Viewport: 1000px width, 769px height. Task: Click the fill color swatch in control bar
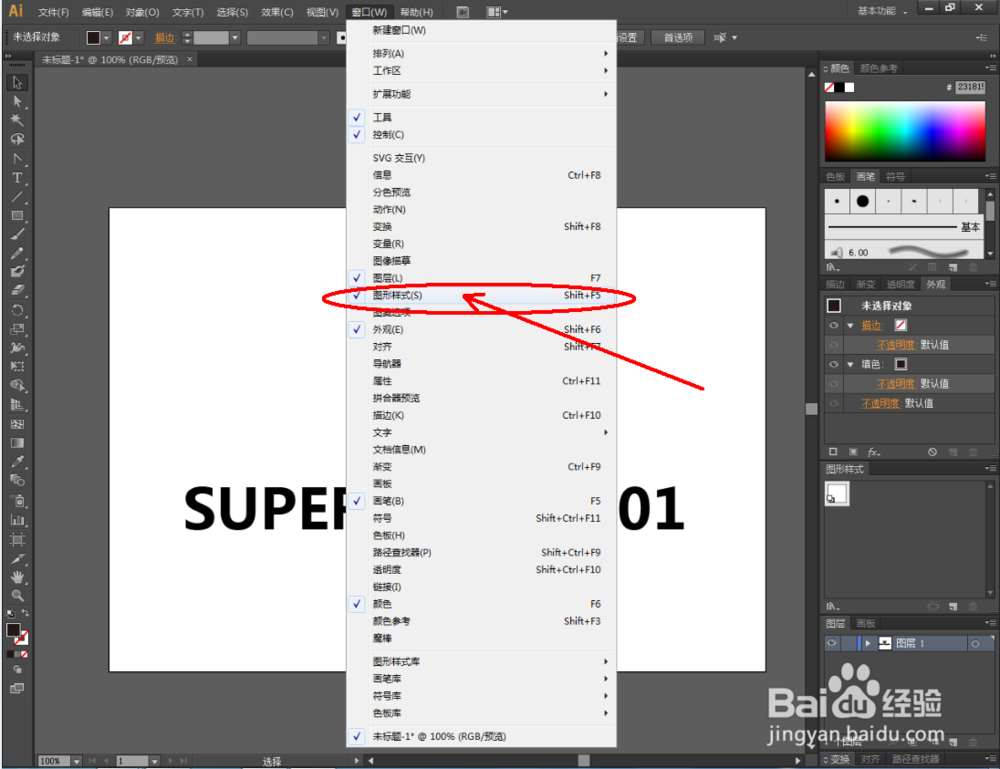coord(93,38)
